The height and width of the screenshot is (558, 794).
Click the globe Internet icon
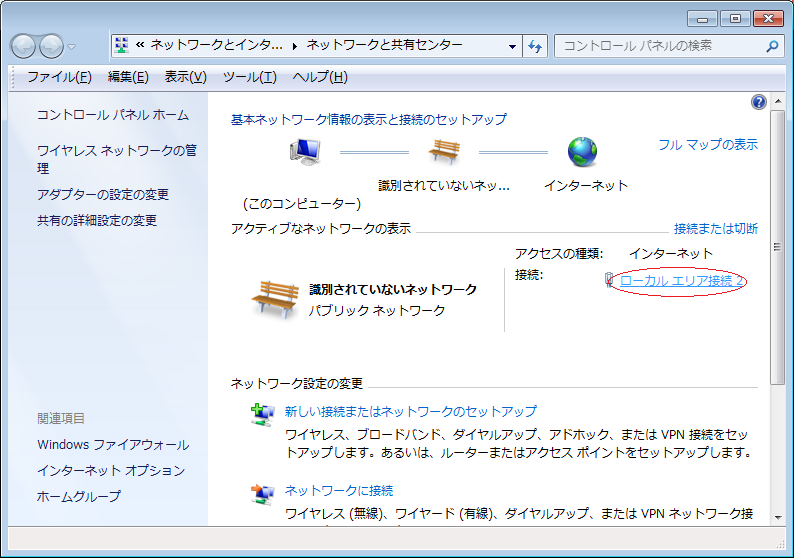click(582, 152)
